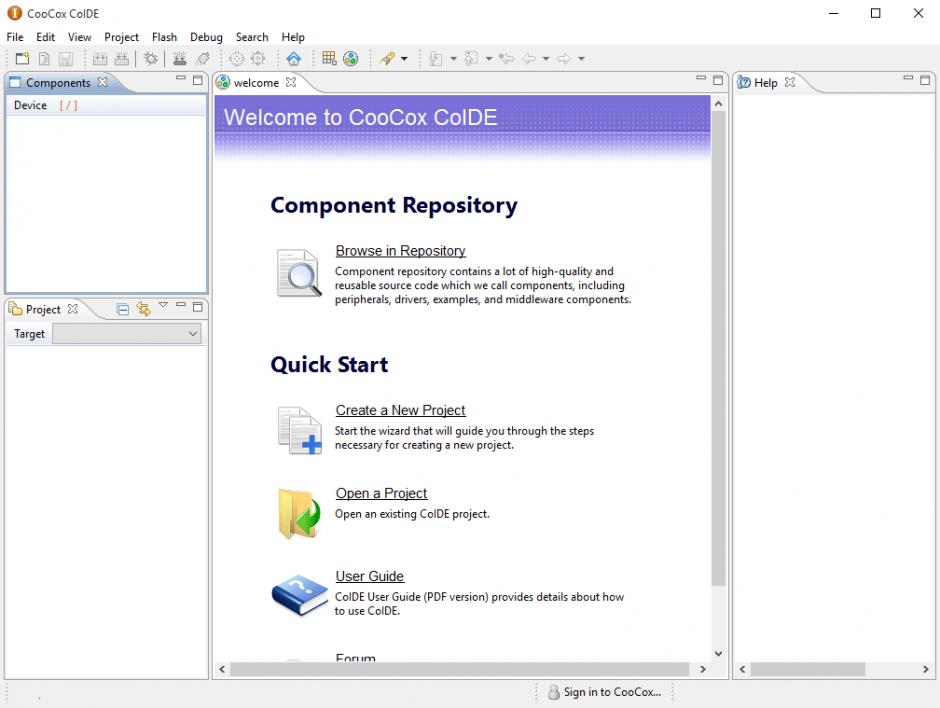Click the Last Edit Location icon
Screen dimensions: 940x708
507,59
